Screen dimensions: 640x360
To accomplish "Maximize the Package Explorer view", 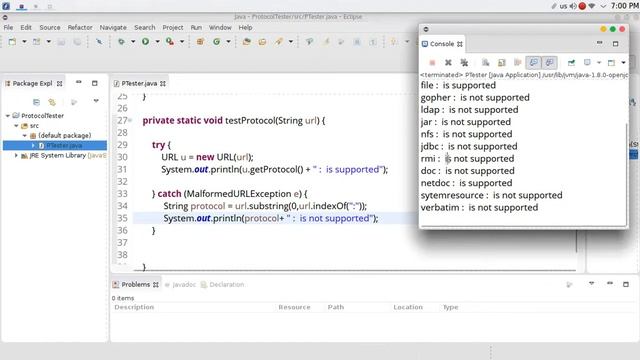I will [95, 83].
